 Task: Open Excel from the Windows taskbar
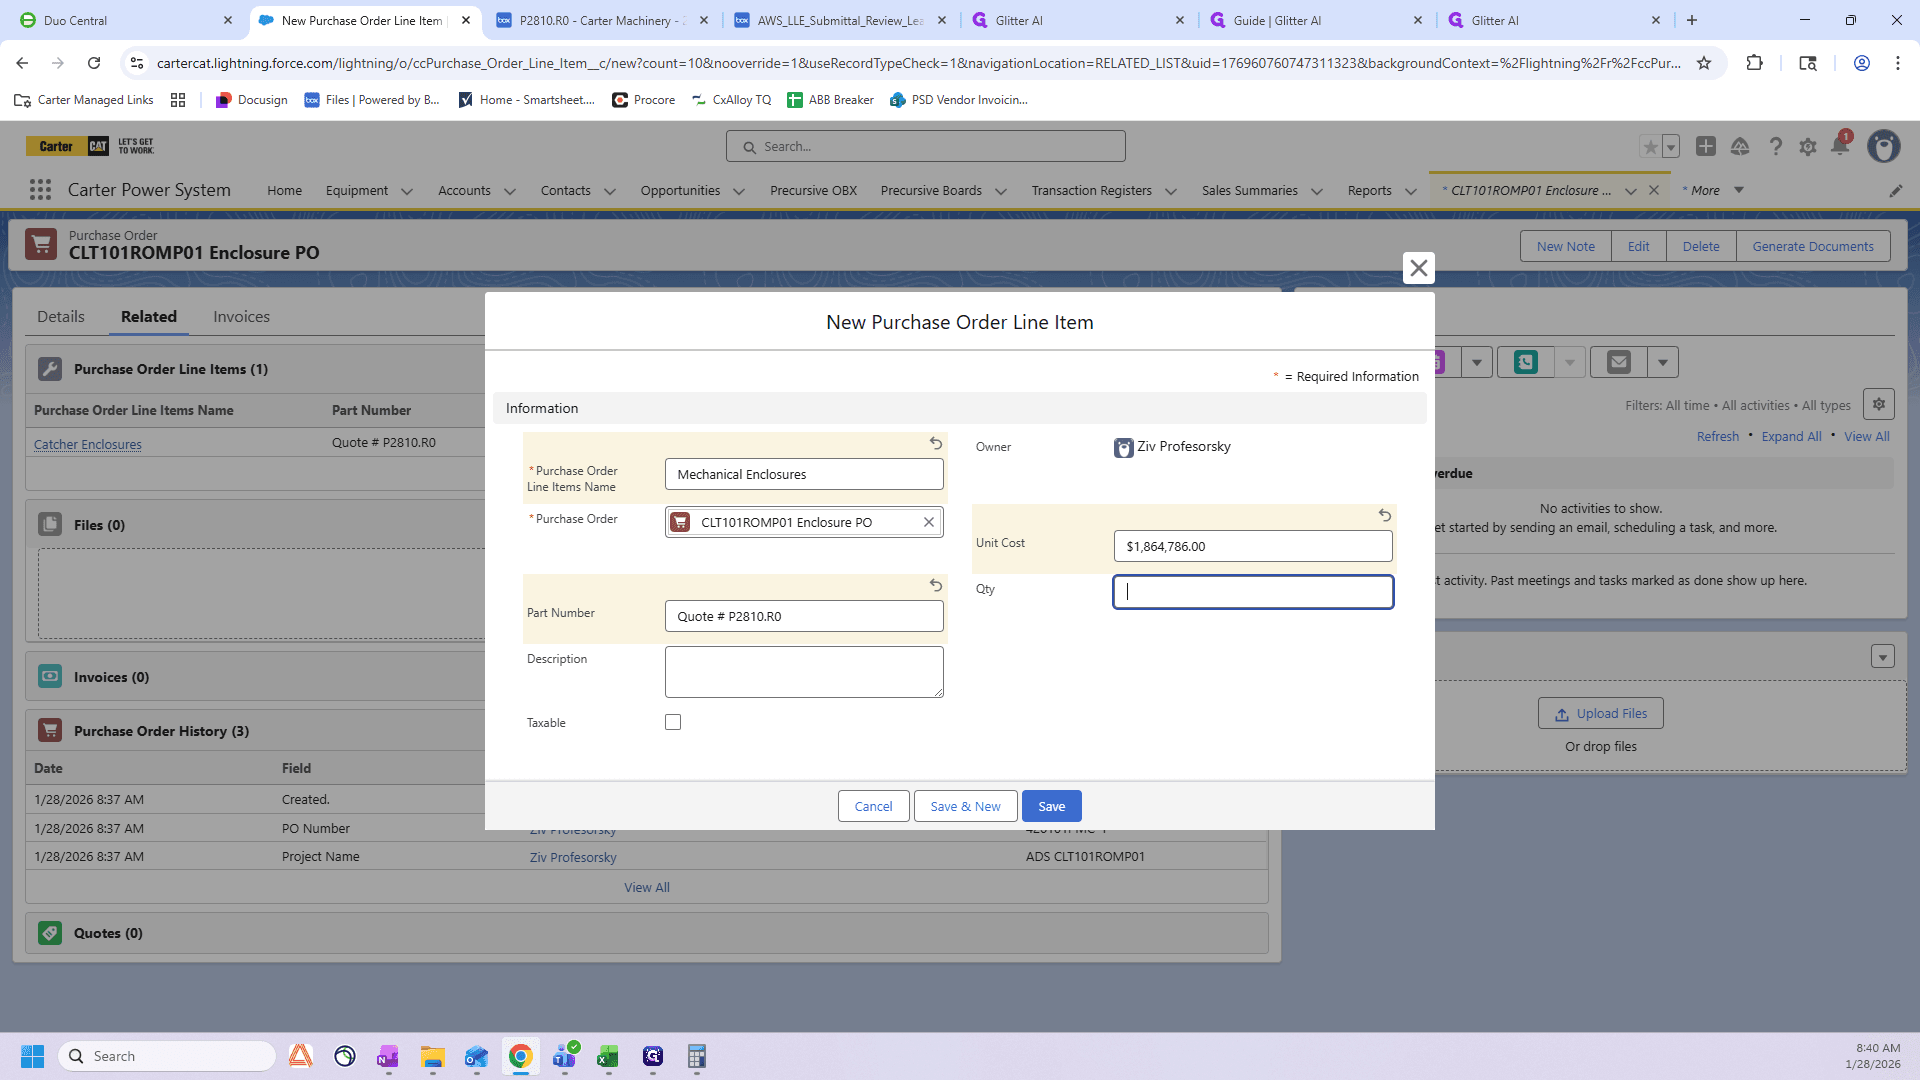pos(608,1056)
